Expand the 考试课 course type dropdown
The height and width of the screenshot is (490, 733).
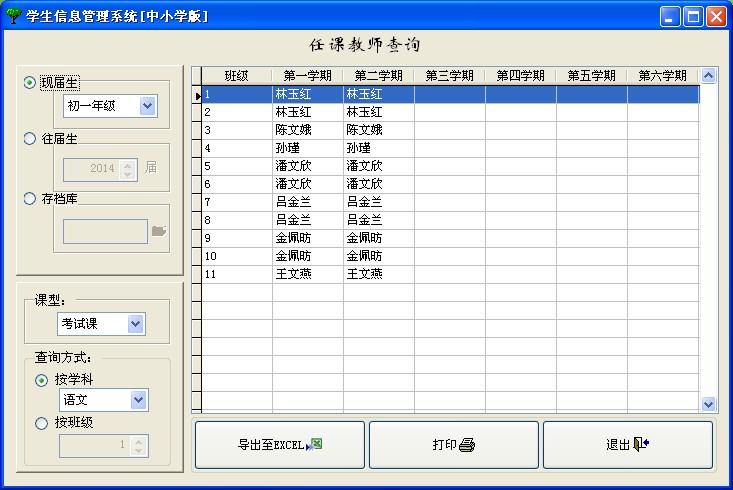point(135,324)
